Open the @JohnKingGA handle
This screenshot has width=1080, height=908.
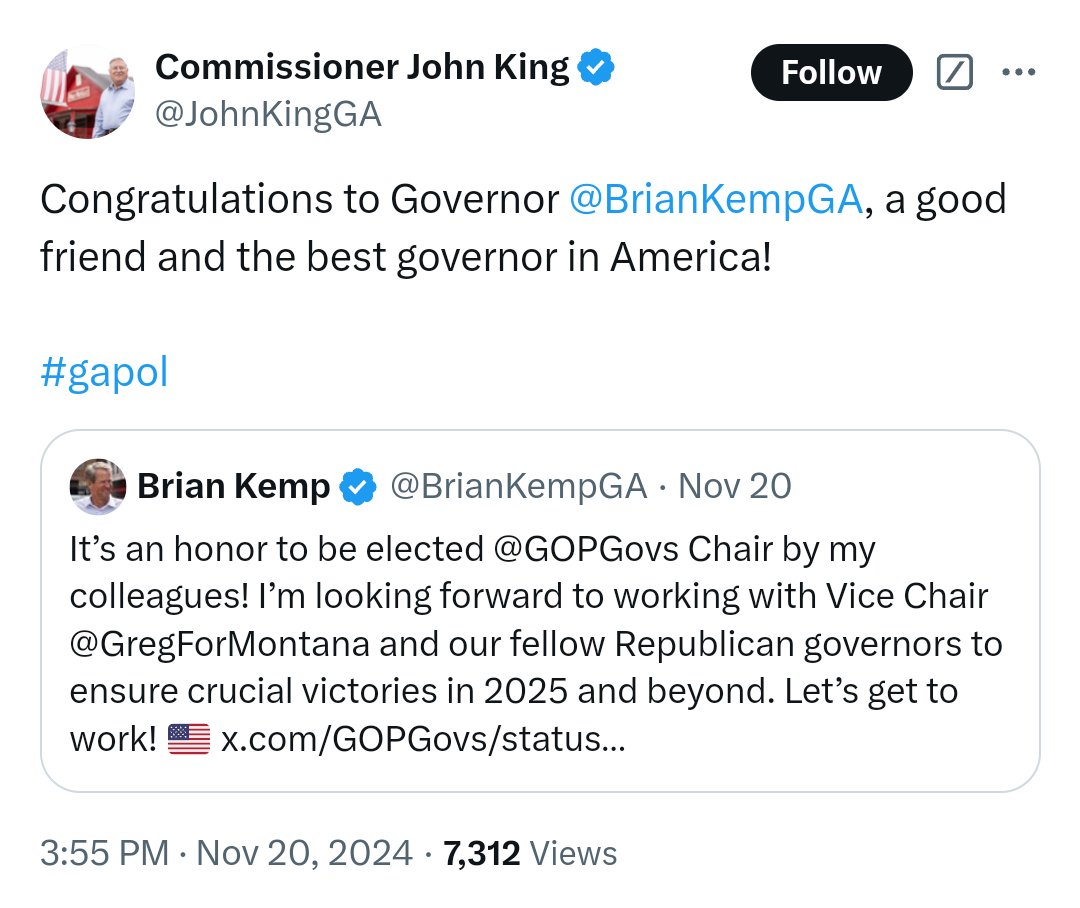(x=268, y=115)
